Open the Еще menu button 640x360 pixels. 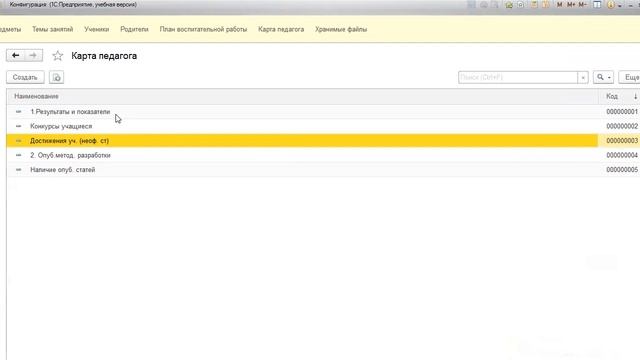tap(630, 77)
